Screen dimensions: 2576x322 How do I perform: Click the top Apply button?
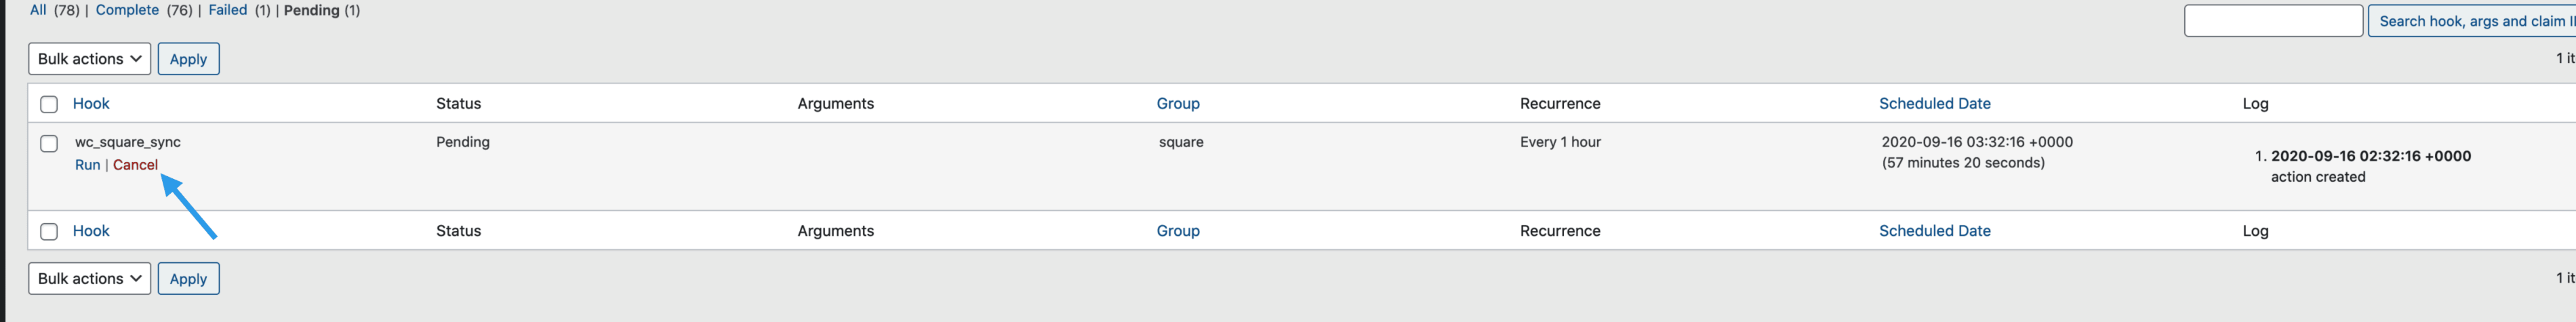point(188,59)
